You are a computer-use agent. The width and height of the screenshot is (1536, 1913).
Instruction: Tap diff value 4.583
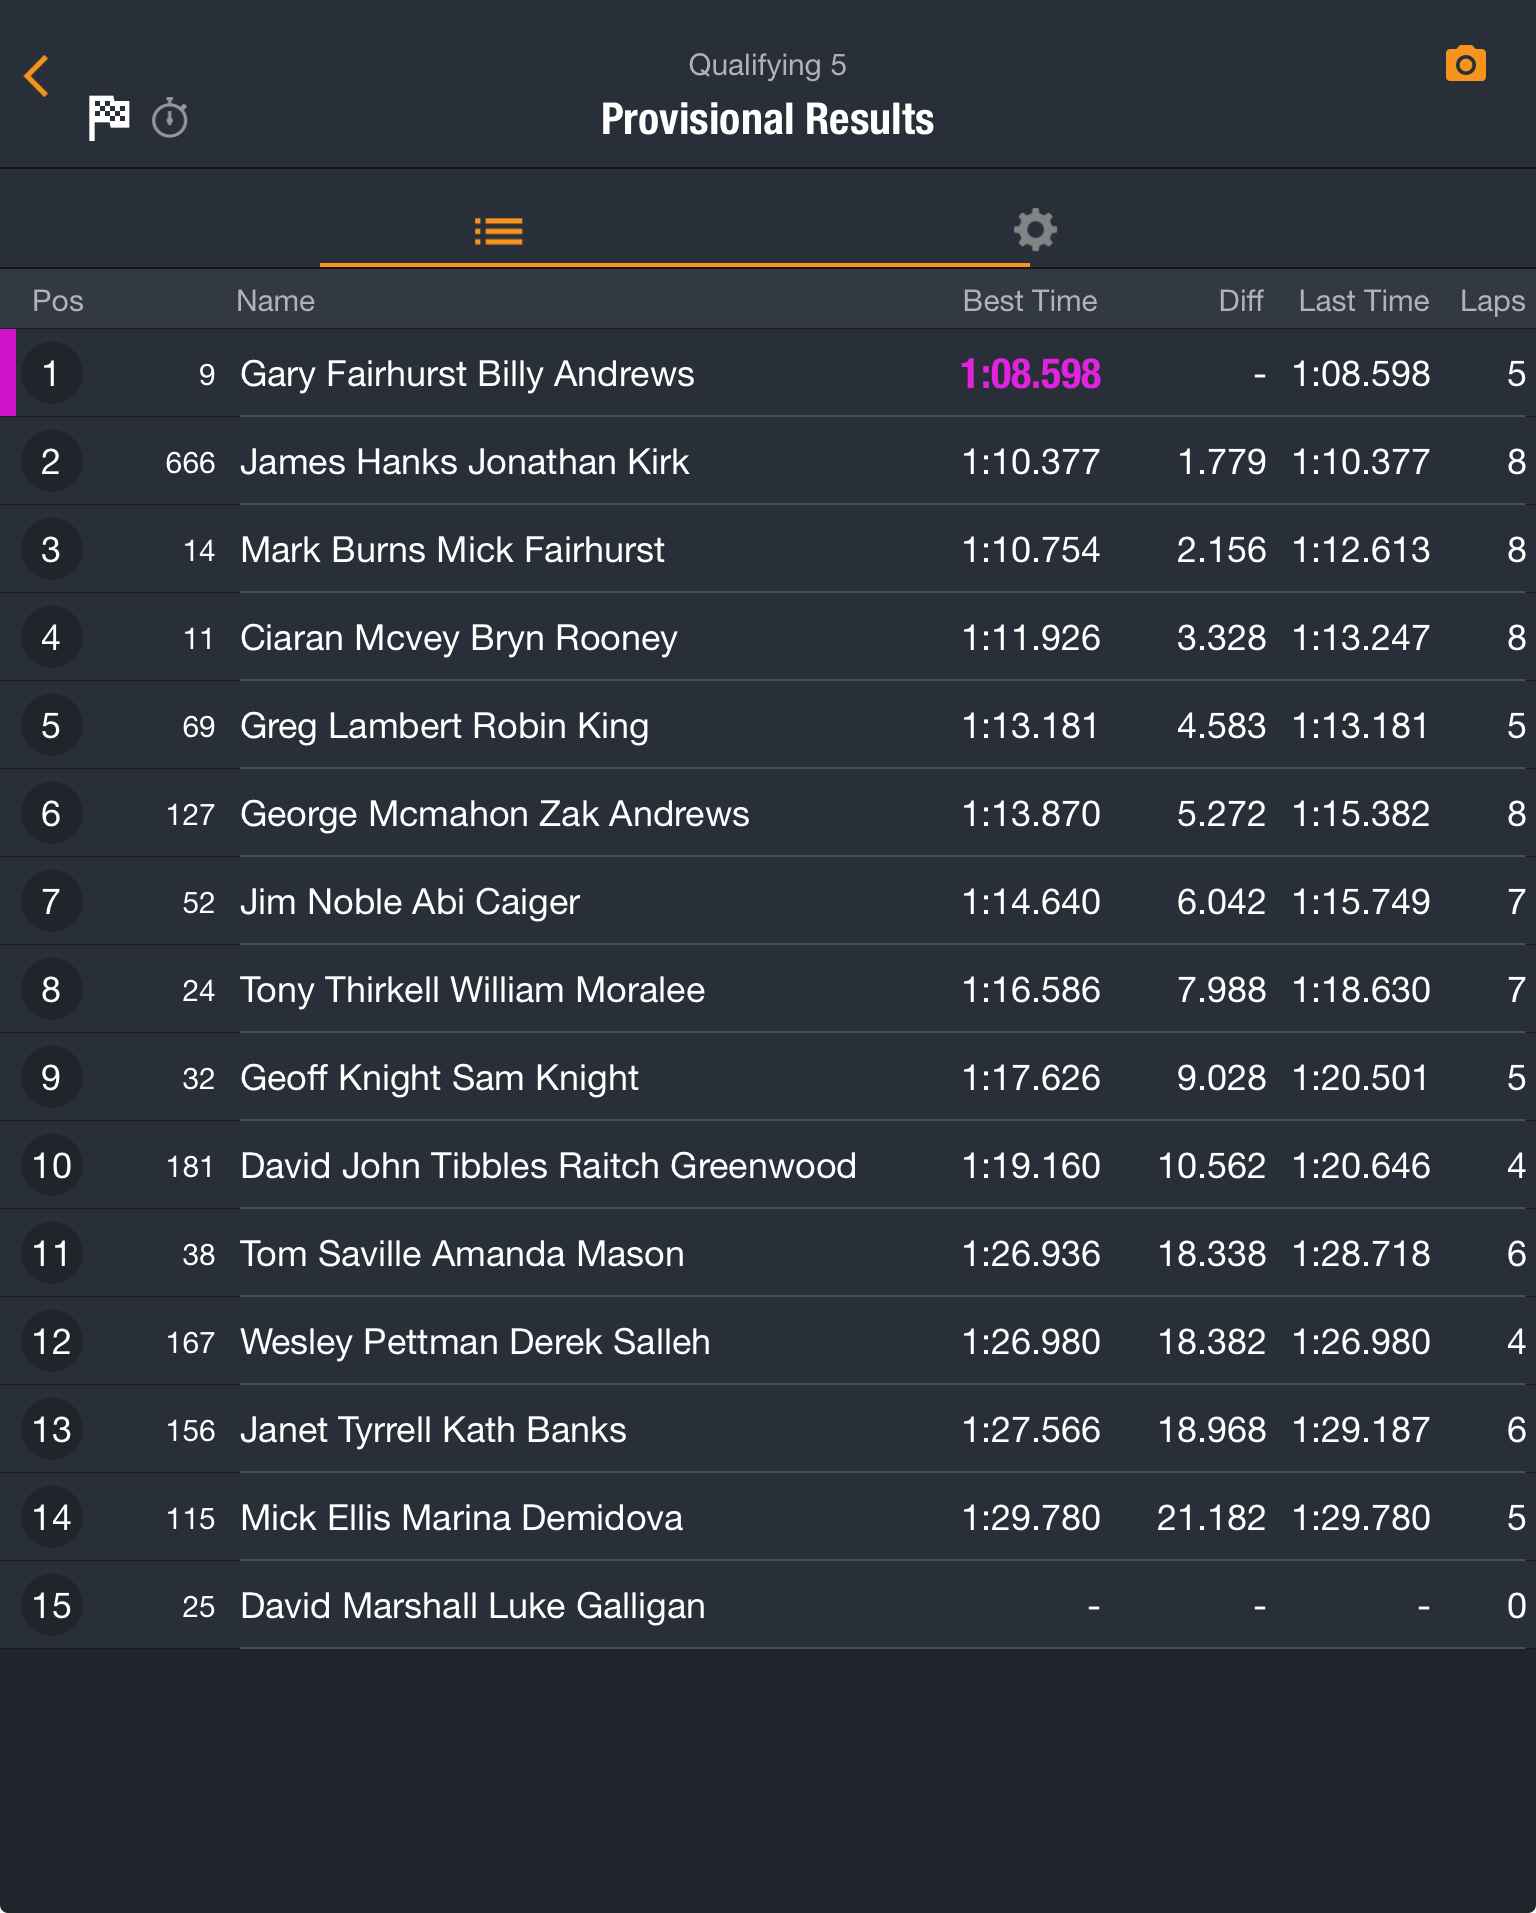pos(1221,726)
